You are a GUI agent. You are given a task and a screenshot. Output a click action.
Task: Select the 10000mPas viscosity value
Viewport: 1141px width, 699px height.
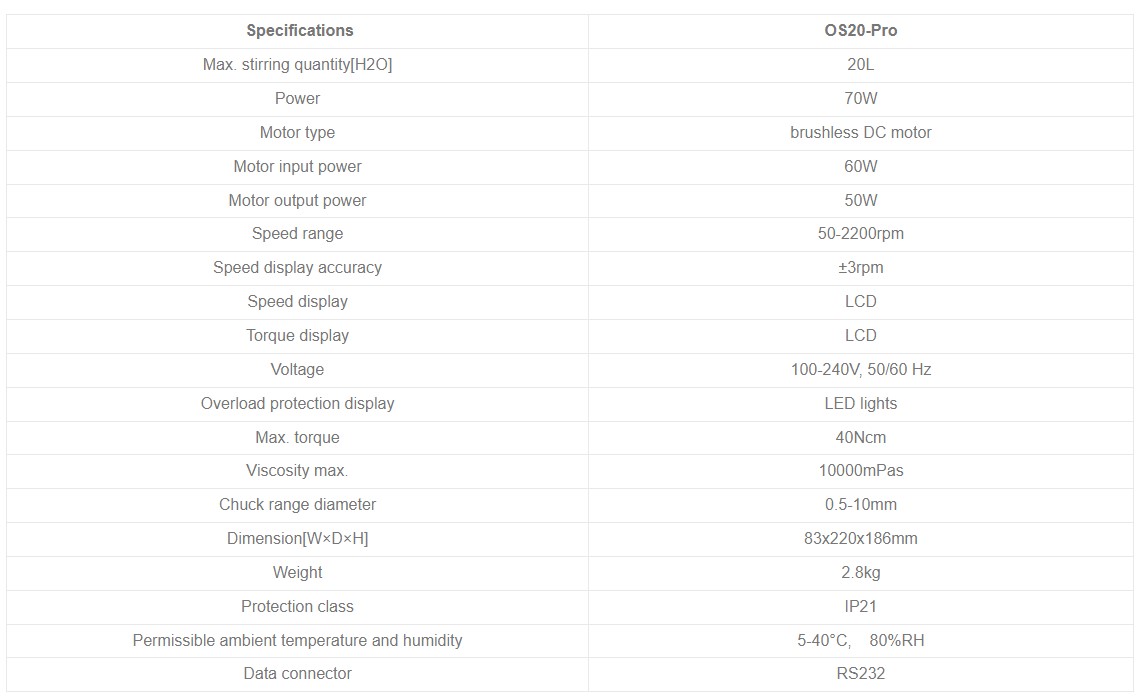click(x=860, y=471)
